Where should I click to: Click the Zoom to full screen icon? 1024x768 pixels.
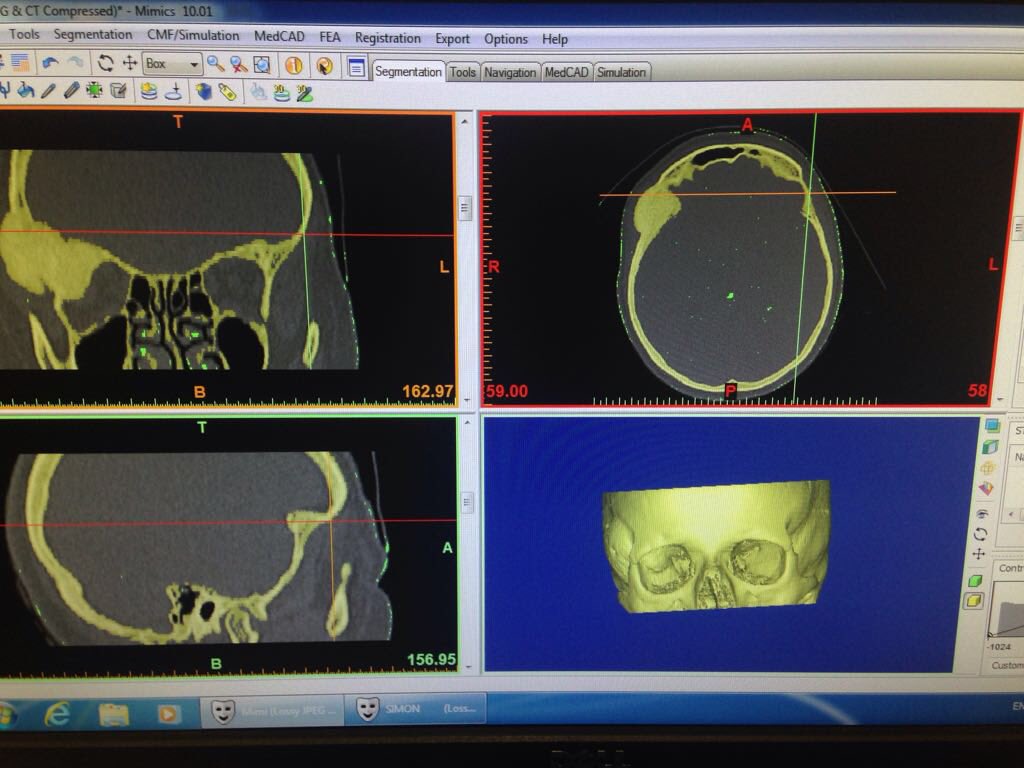point(262,64)
